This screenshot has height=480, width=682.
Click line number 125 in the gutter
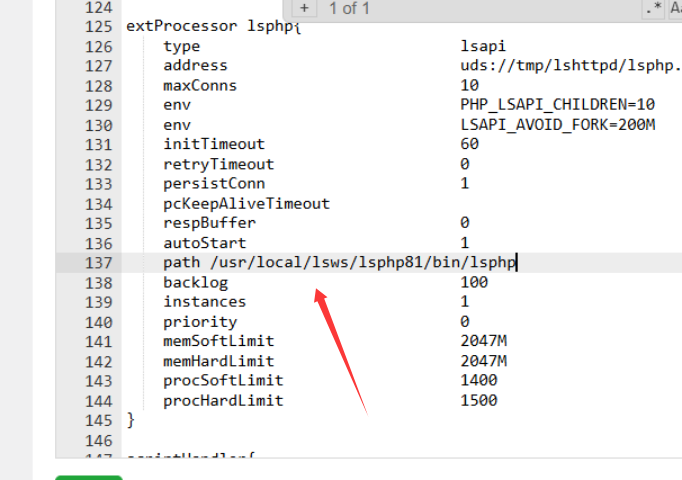pyautogui.click(x=96, y=26)
